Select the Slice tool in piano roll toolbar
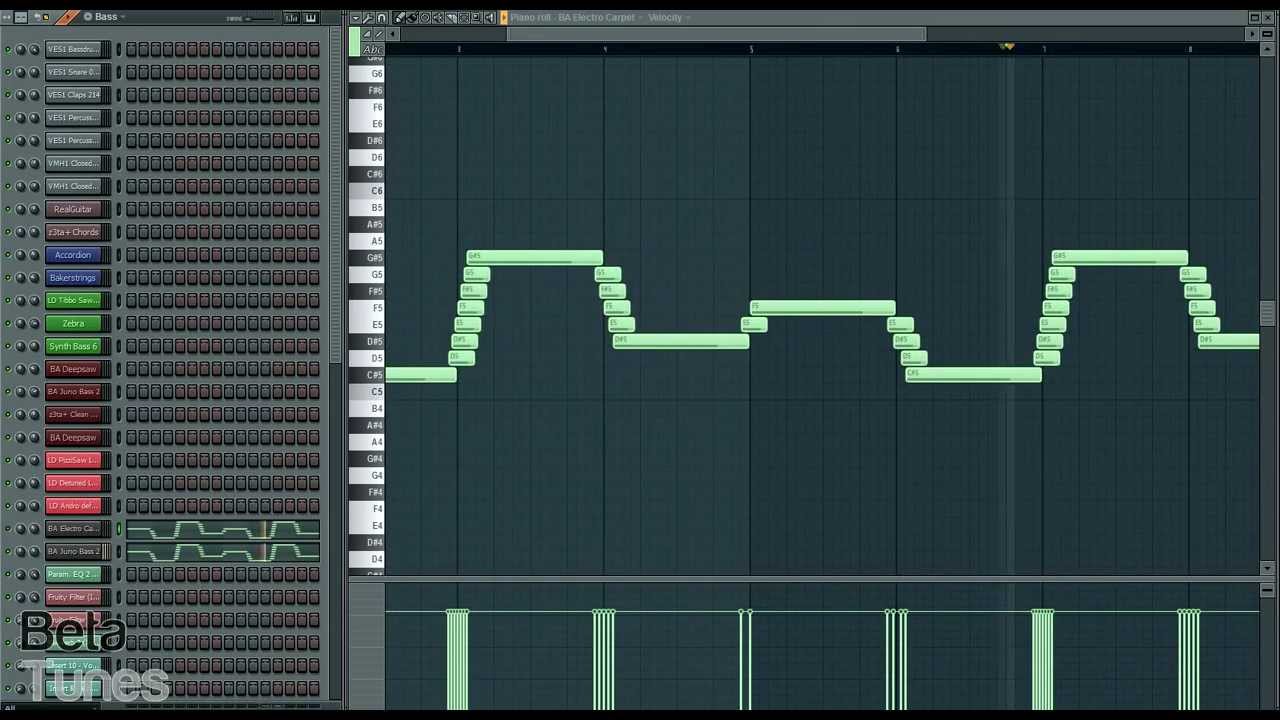The image size is (1280, 720). [x=451, y=17]
